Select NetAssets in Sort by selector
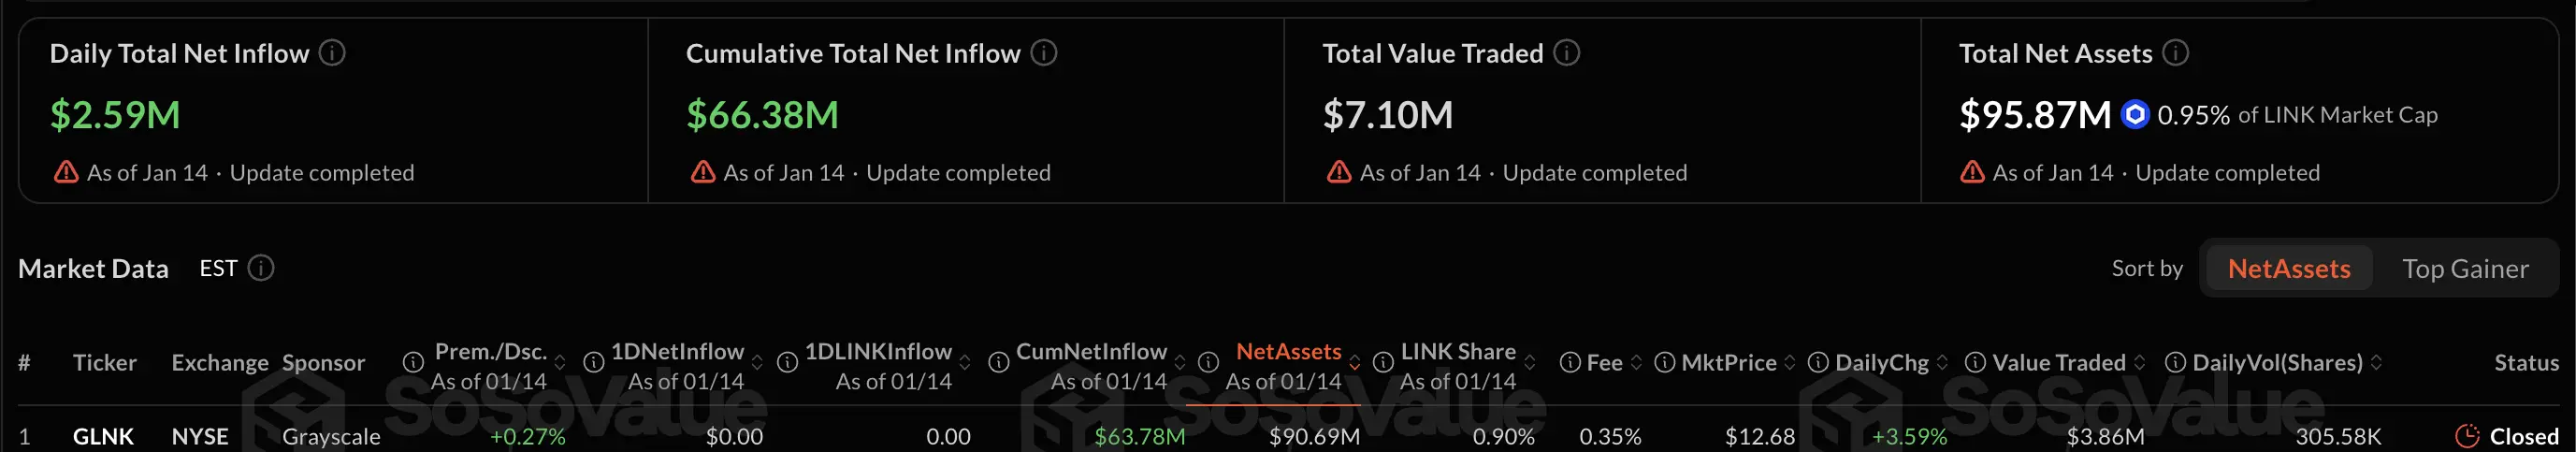The image size is (2576, 452). pos(2289,269)
